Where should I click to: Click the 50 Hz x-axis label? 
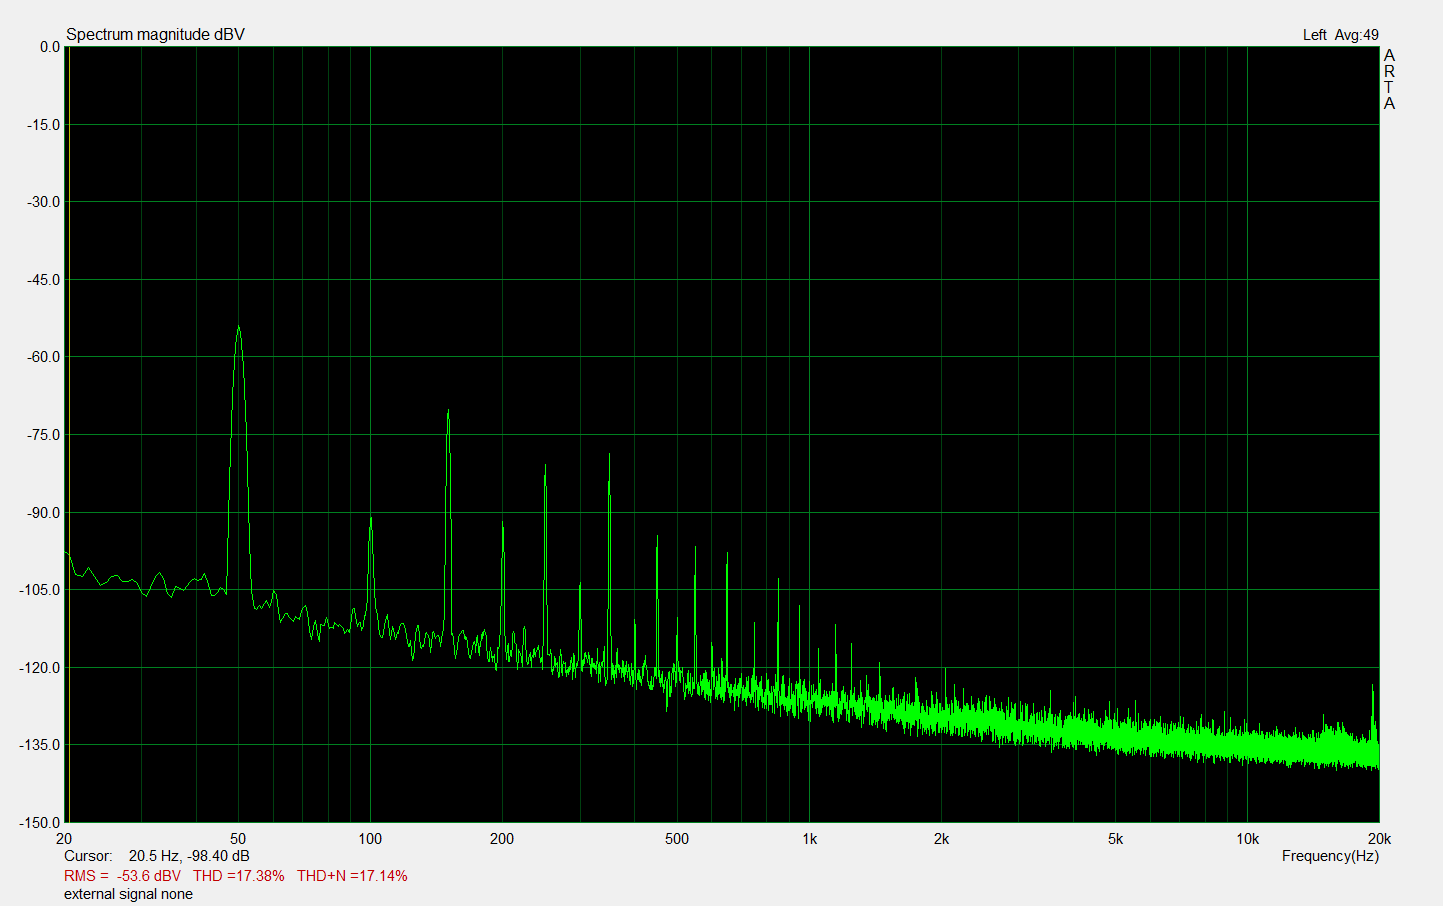click(238, 839)
